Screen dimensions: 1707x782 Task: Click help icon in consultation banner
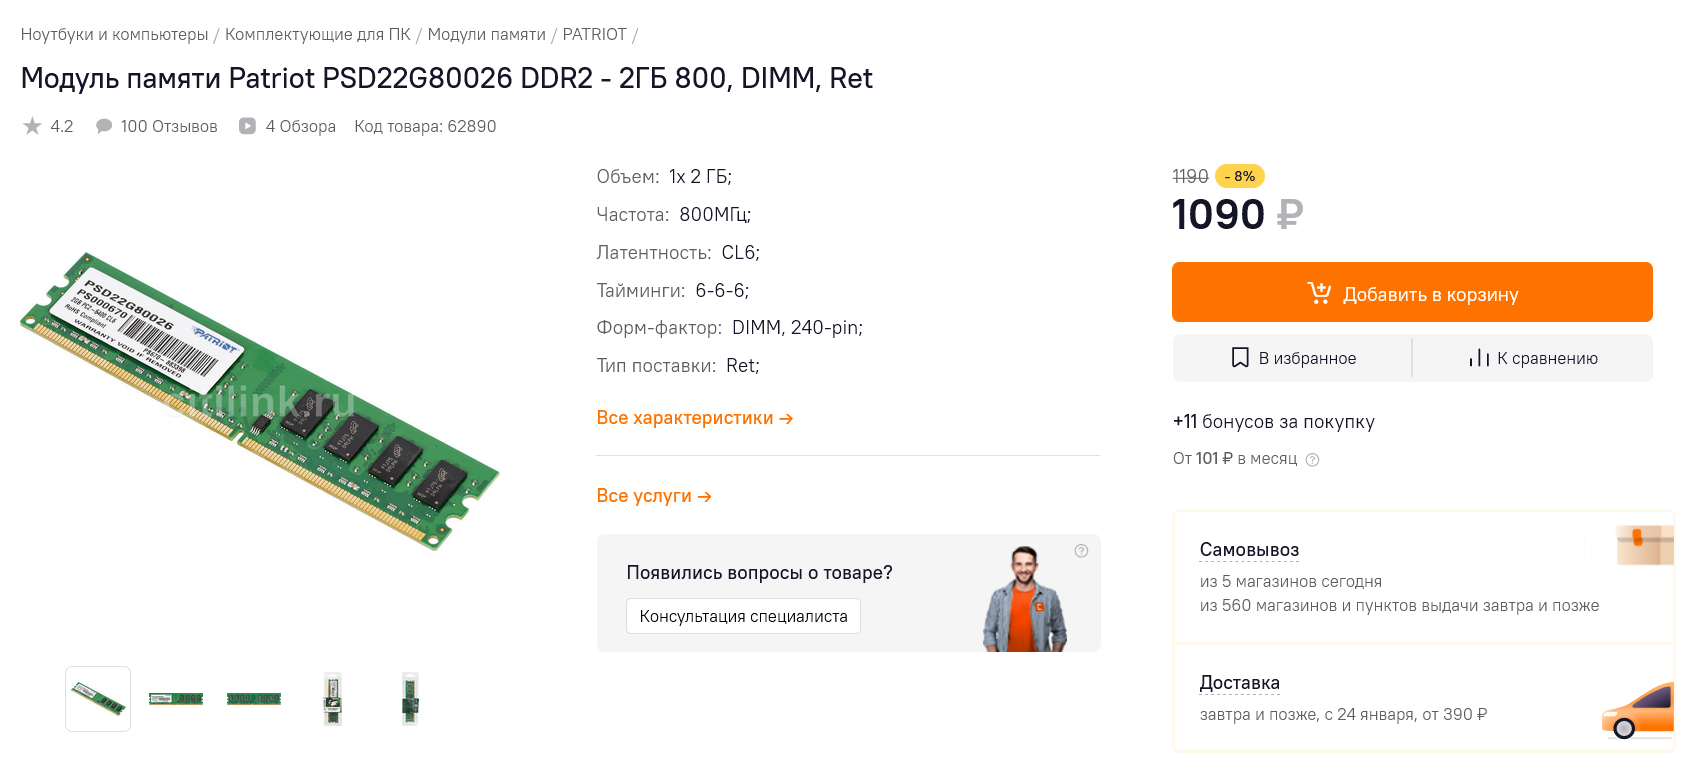[1081, 551]
